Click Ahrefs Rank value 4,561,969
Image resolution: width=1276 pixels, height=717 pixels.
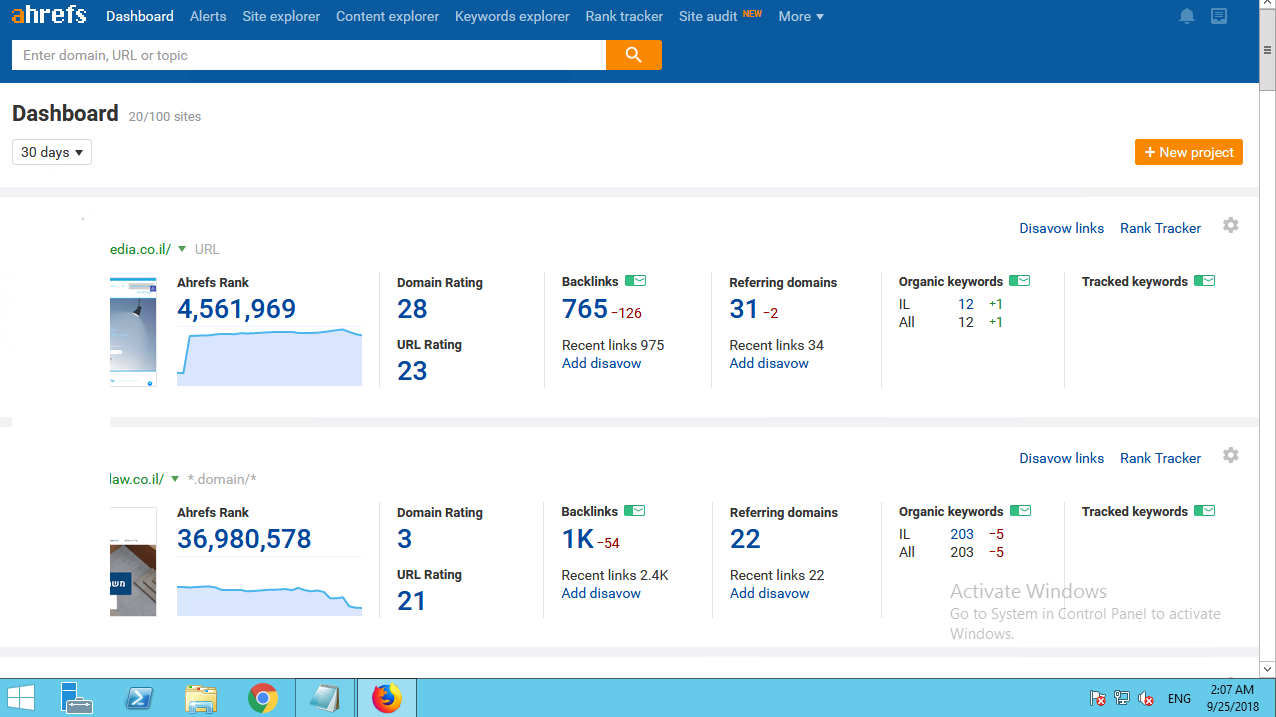(x=237, y=309)
